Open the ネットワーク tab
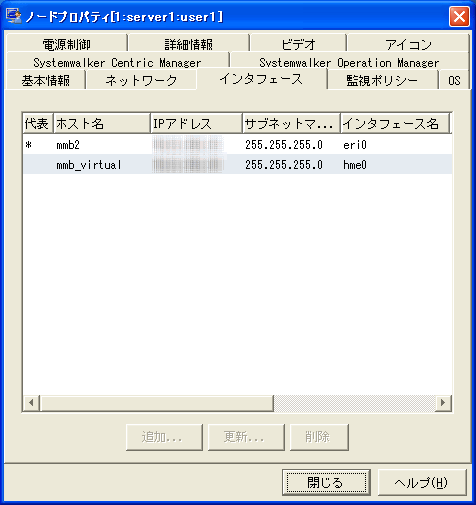 (x=141, y=80)
